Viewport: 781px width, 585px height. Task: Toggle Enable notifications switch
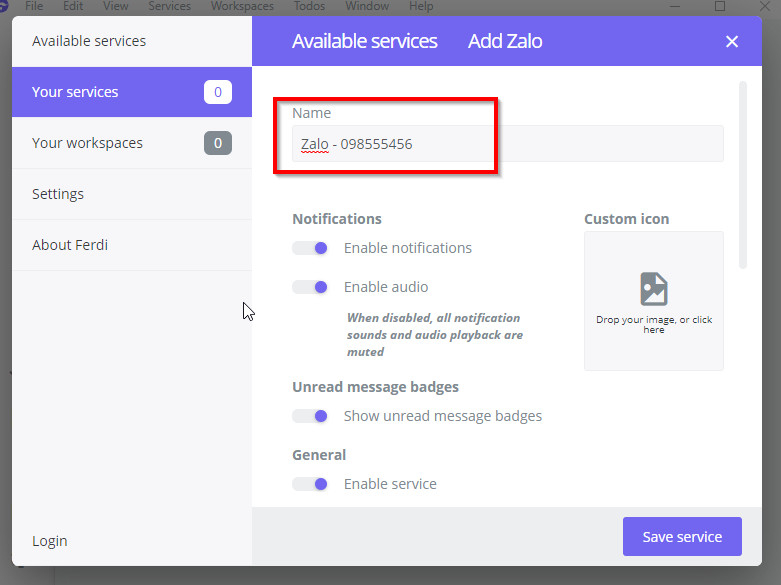click(x=310, y=248)
